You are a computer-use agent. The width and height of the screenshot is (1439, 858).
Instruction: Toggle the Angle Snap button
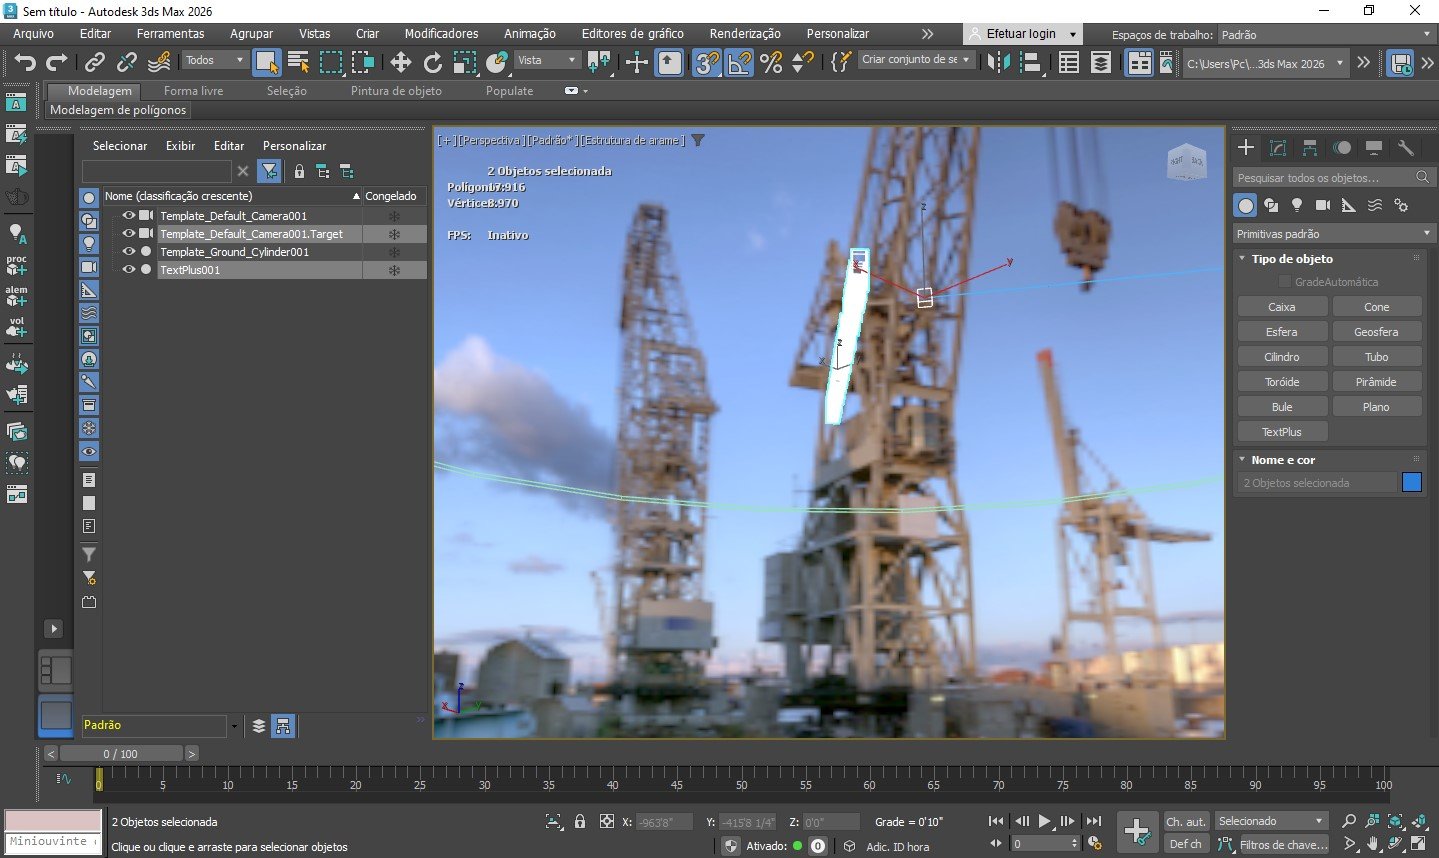pos(739,62)
